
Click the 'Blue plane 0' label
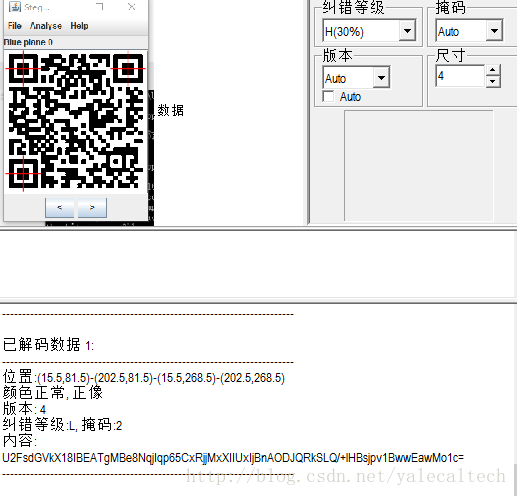tap(28, 42)
